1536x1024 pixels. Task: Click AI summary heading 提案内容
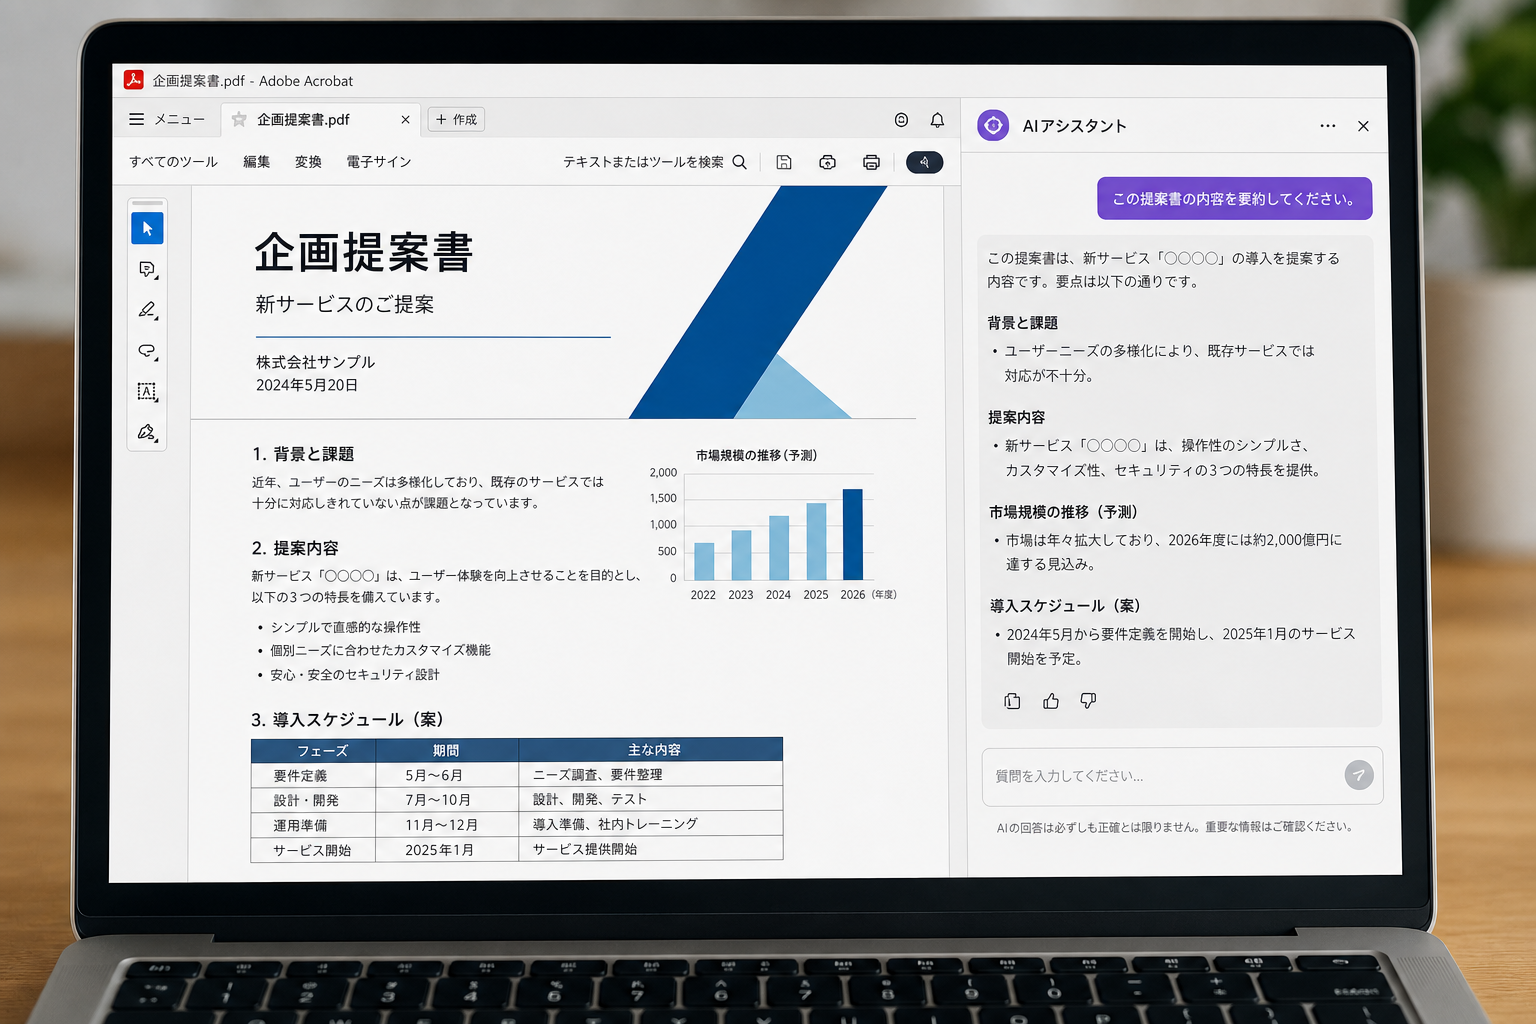1017,417
